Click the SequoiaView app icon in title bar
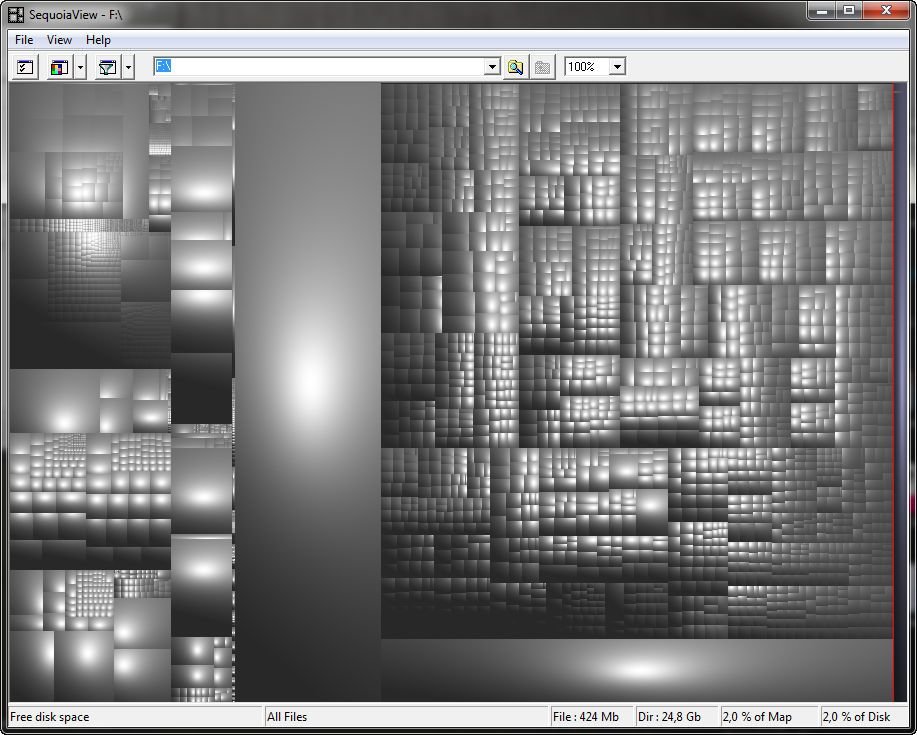 pos(16,14)
